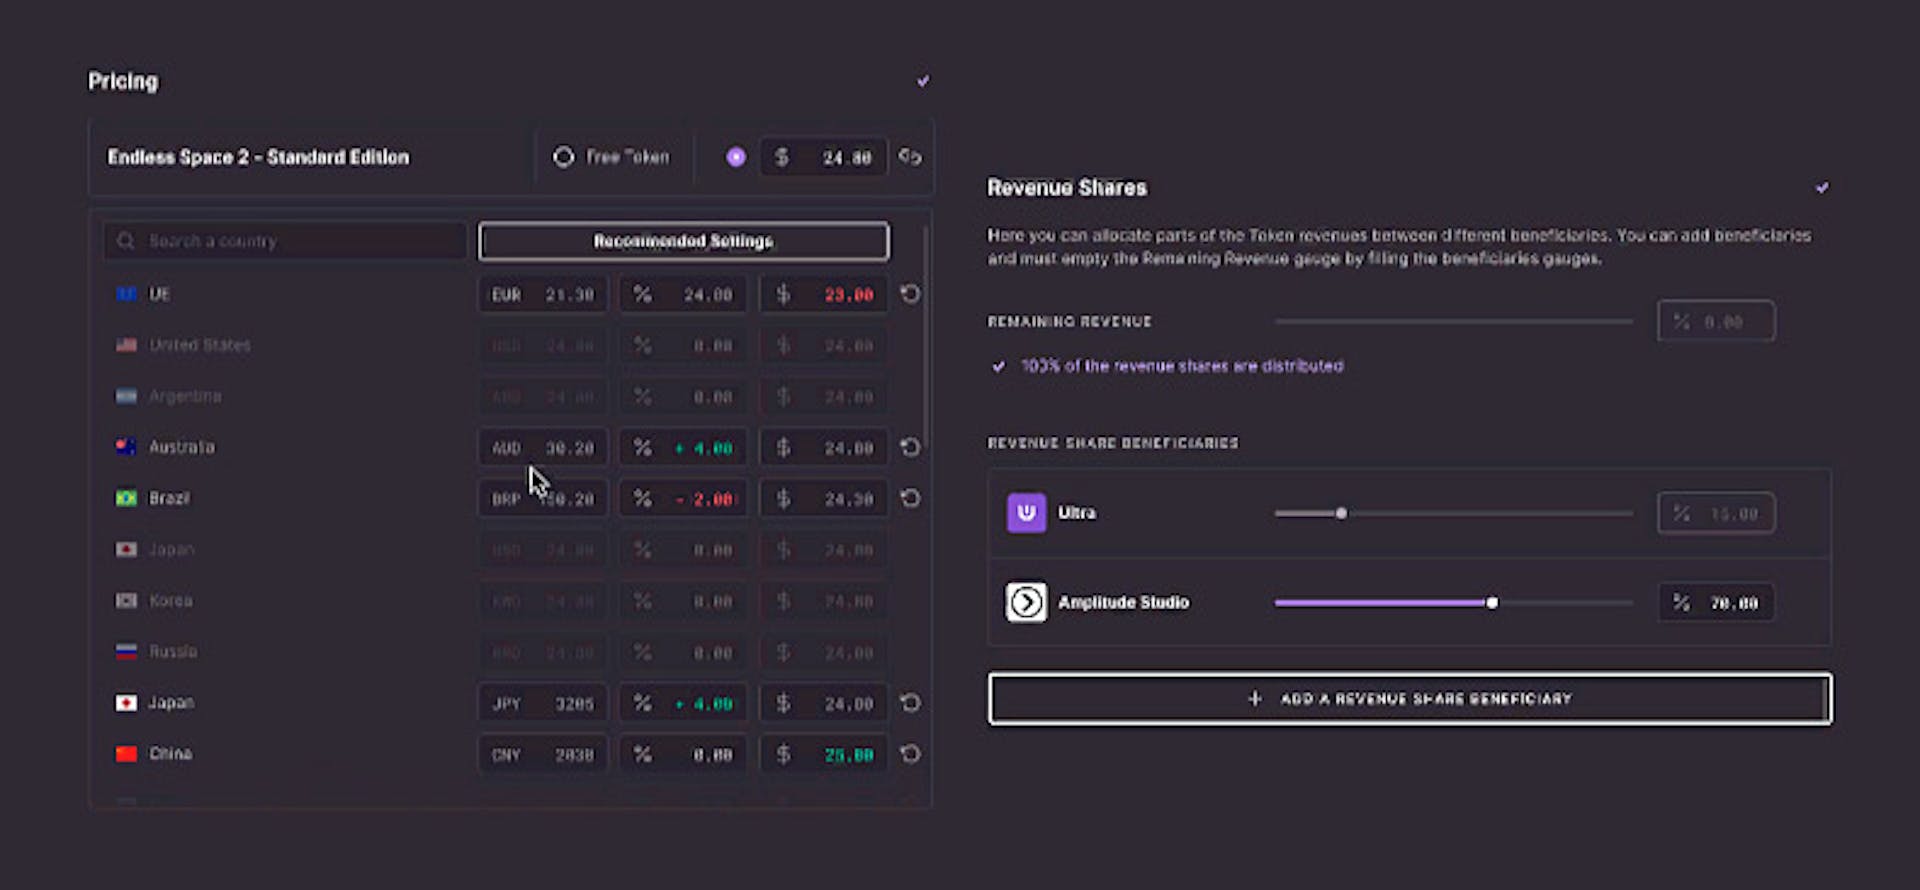Click the United States flag icon
The width and height of the screenshot is (1920, 890).
(126, 345)
